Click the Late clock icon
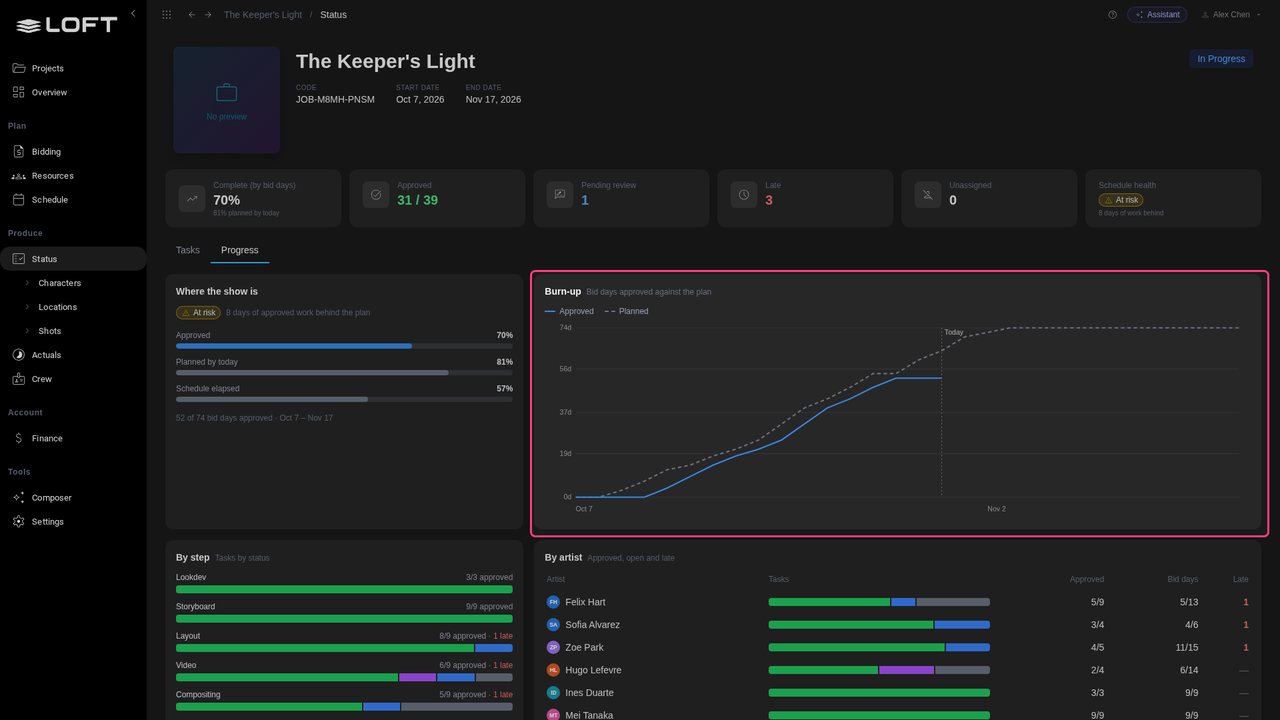The height and width of the screenshot is (720, 1280). [x=744, y=195]
